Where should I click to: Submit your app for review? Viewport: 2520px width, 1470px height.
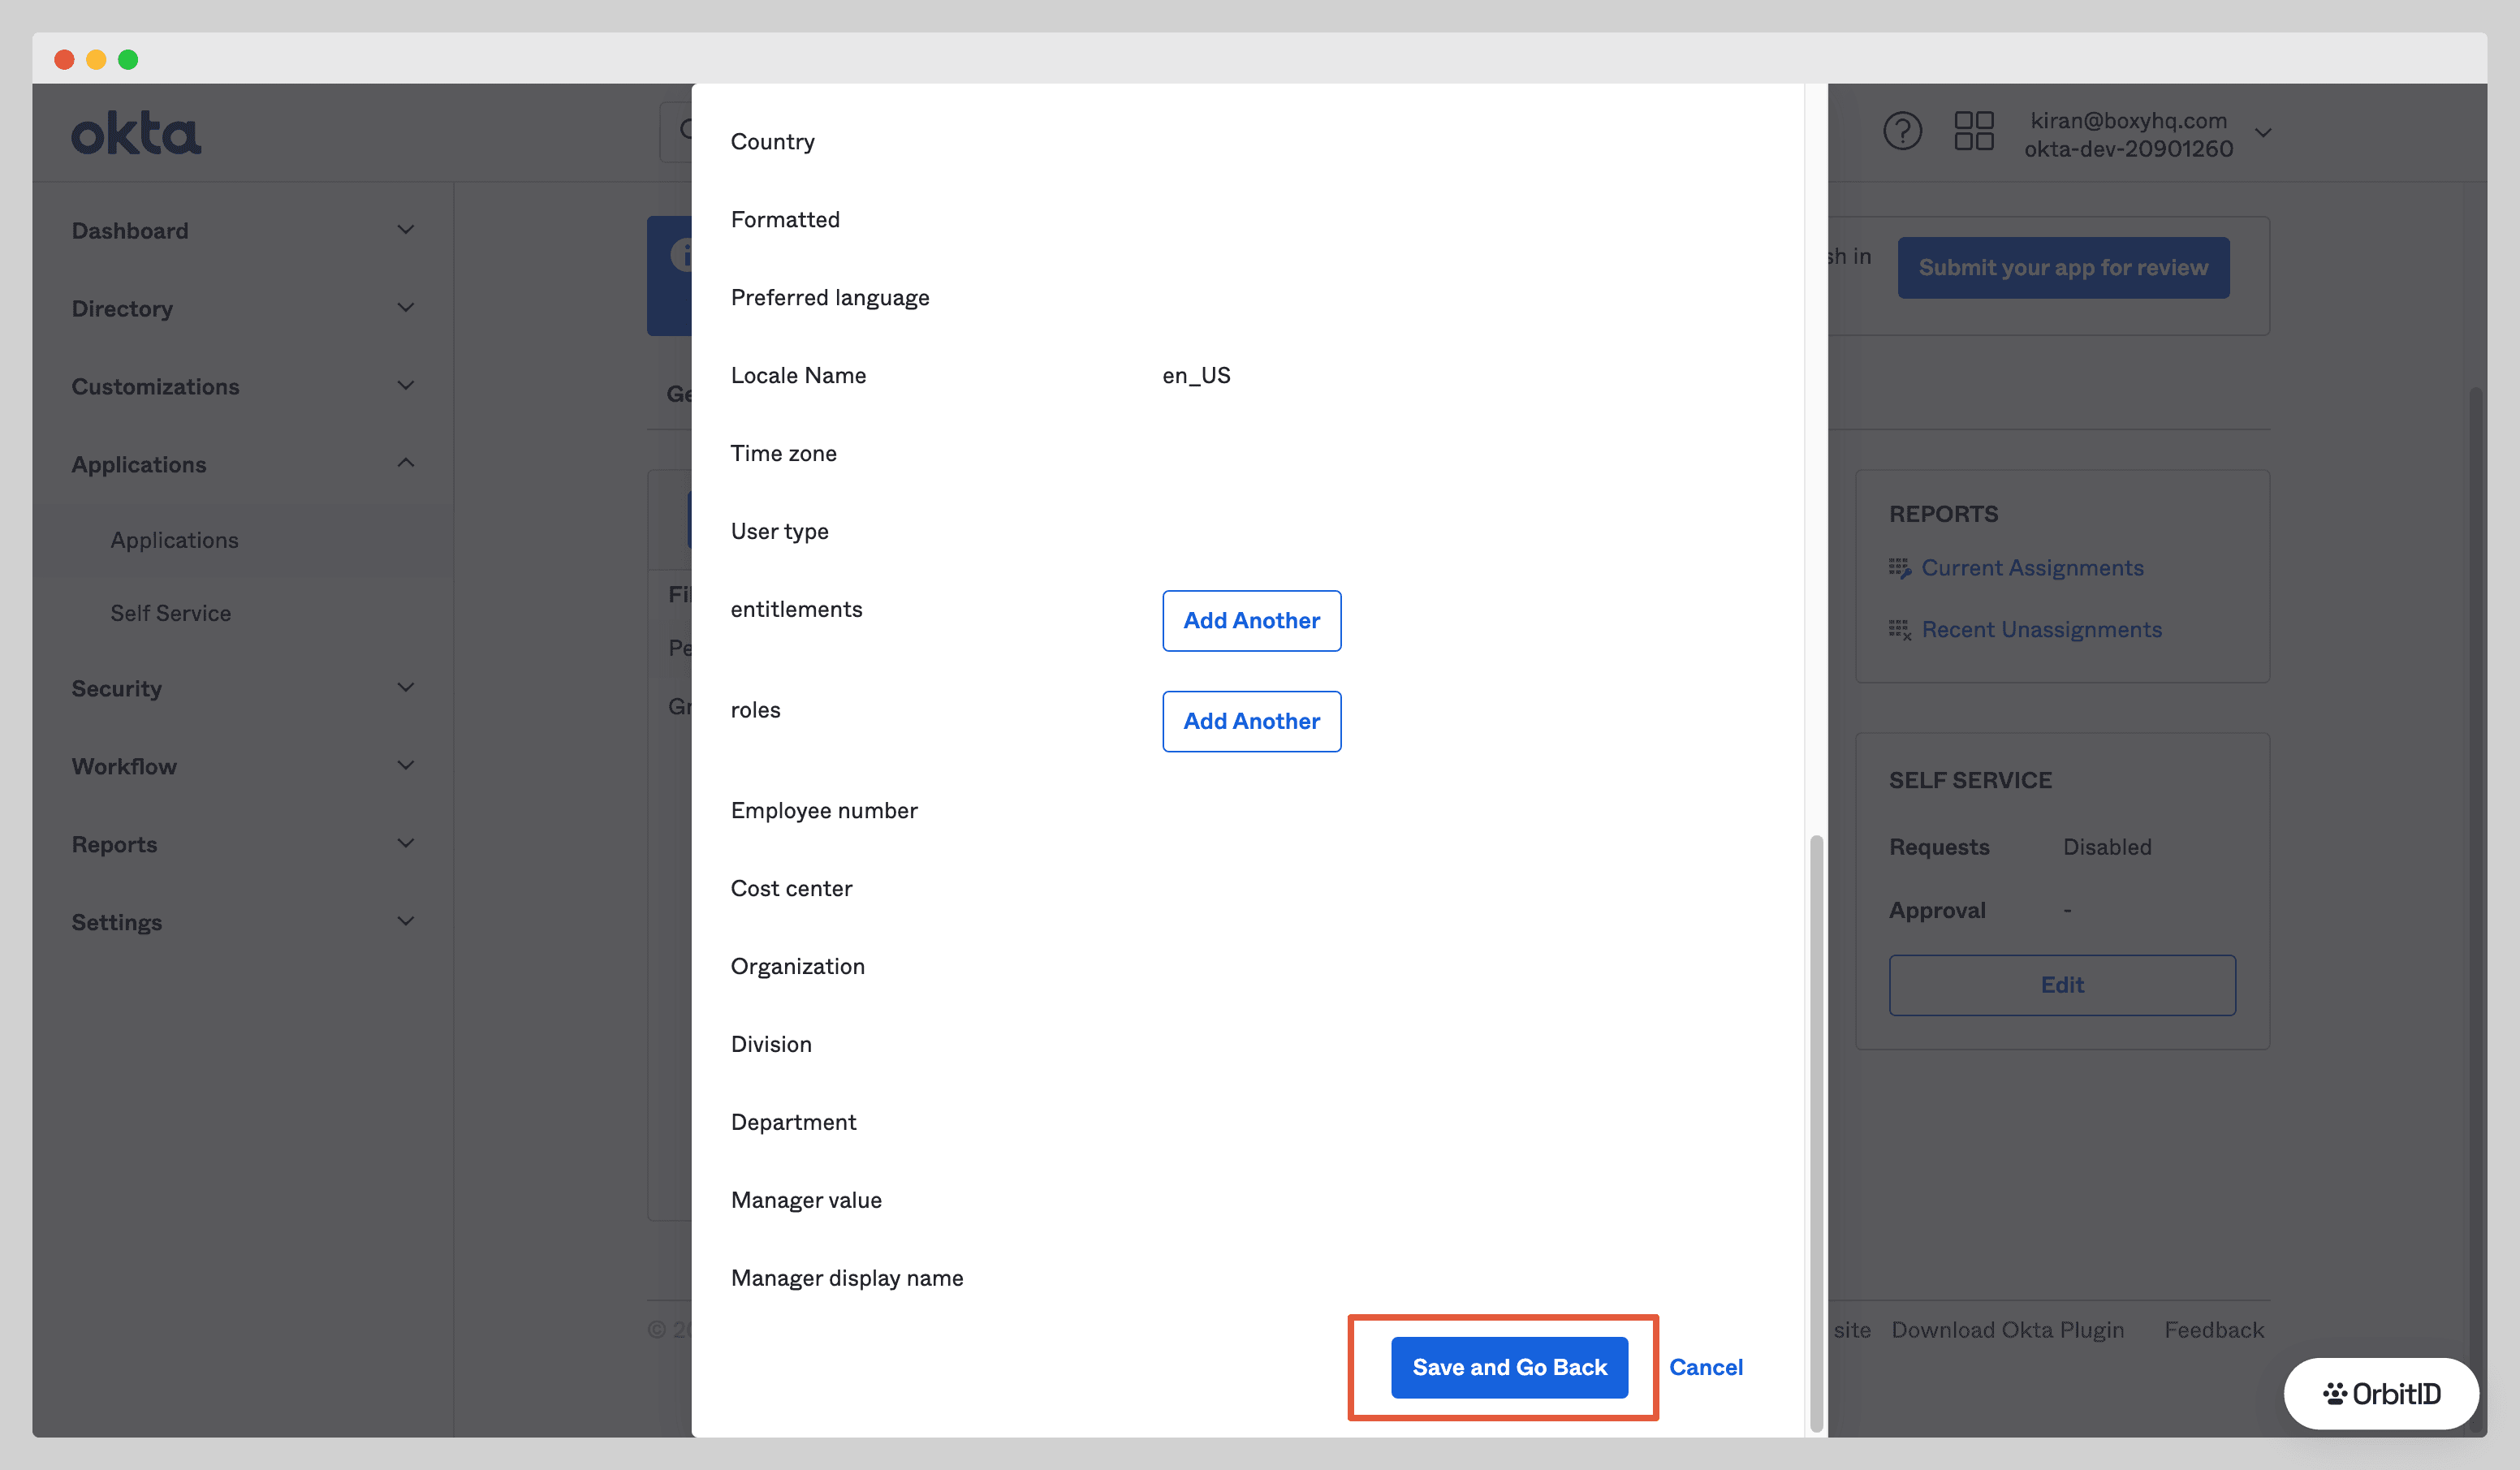[2063, 268]
